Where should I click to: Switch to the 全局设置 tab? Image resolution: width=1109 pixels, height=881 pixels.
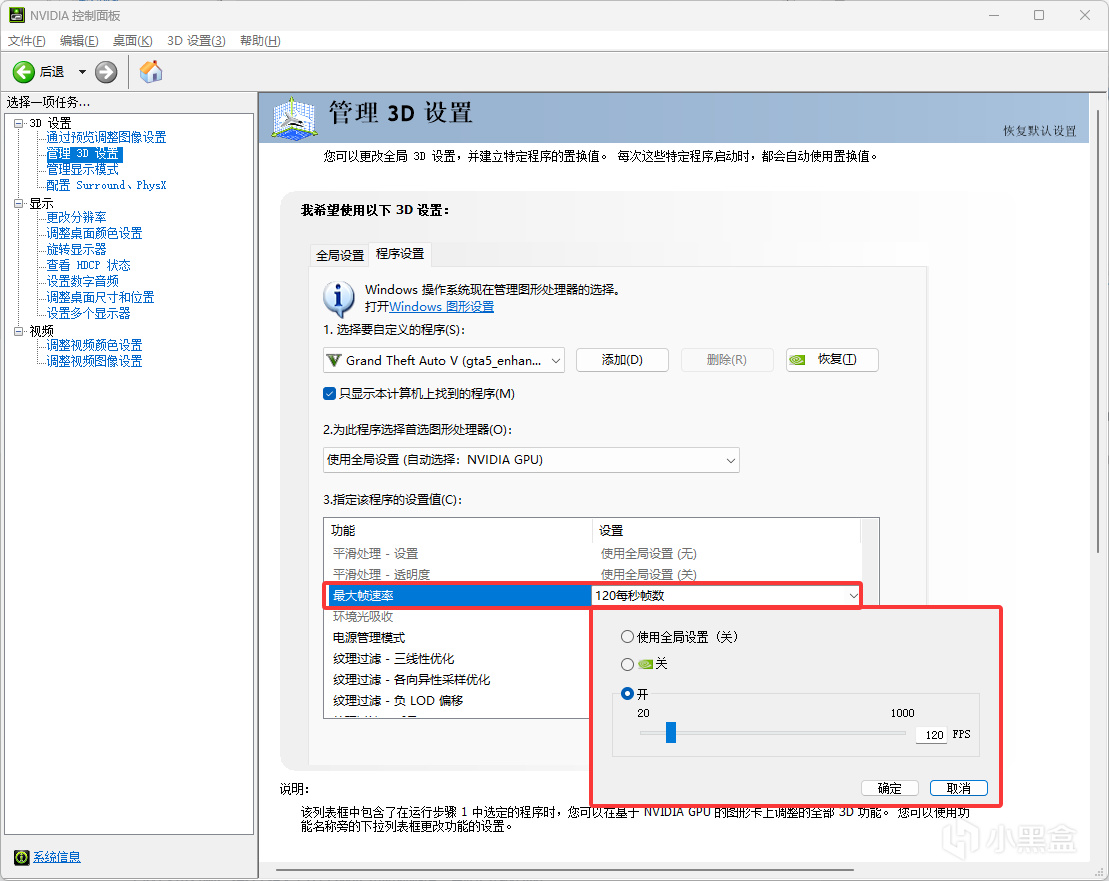coord(339,255)
